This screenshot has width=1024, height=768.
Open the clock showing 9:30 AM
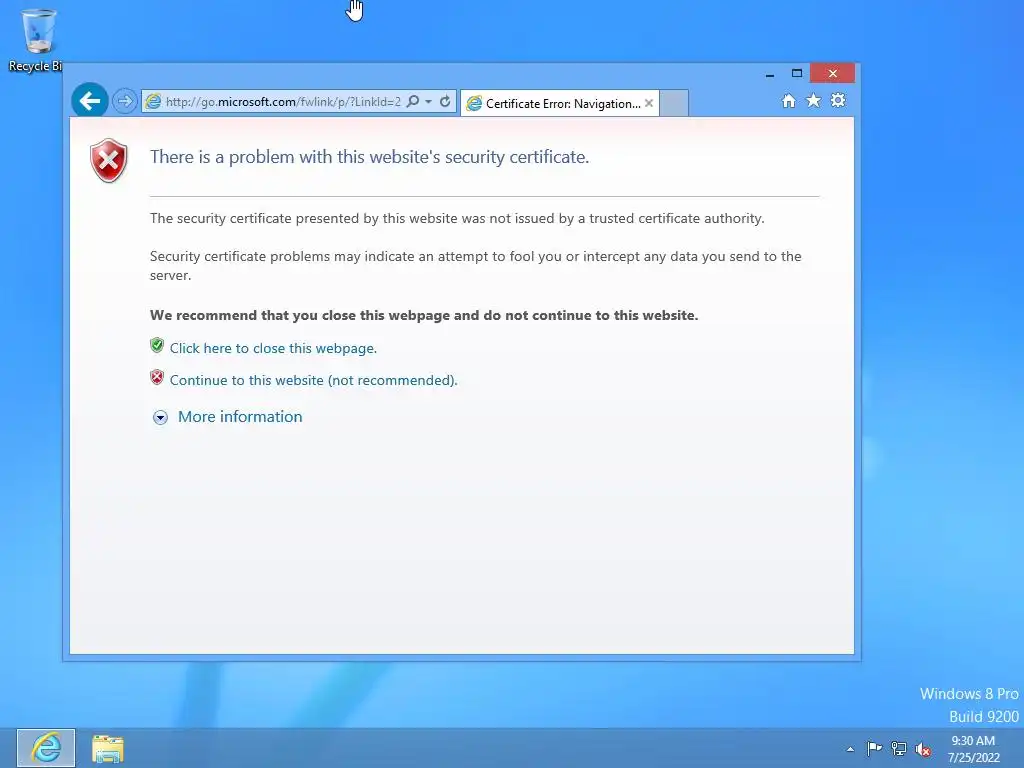974,748
